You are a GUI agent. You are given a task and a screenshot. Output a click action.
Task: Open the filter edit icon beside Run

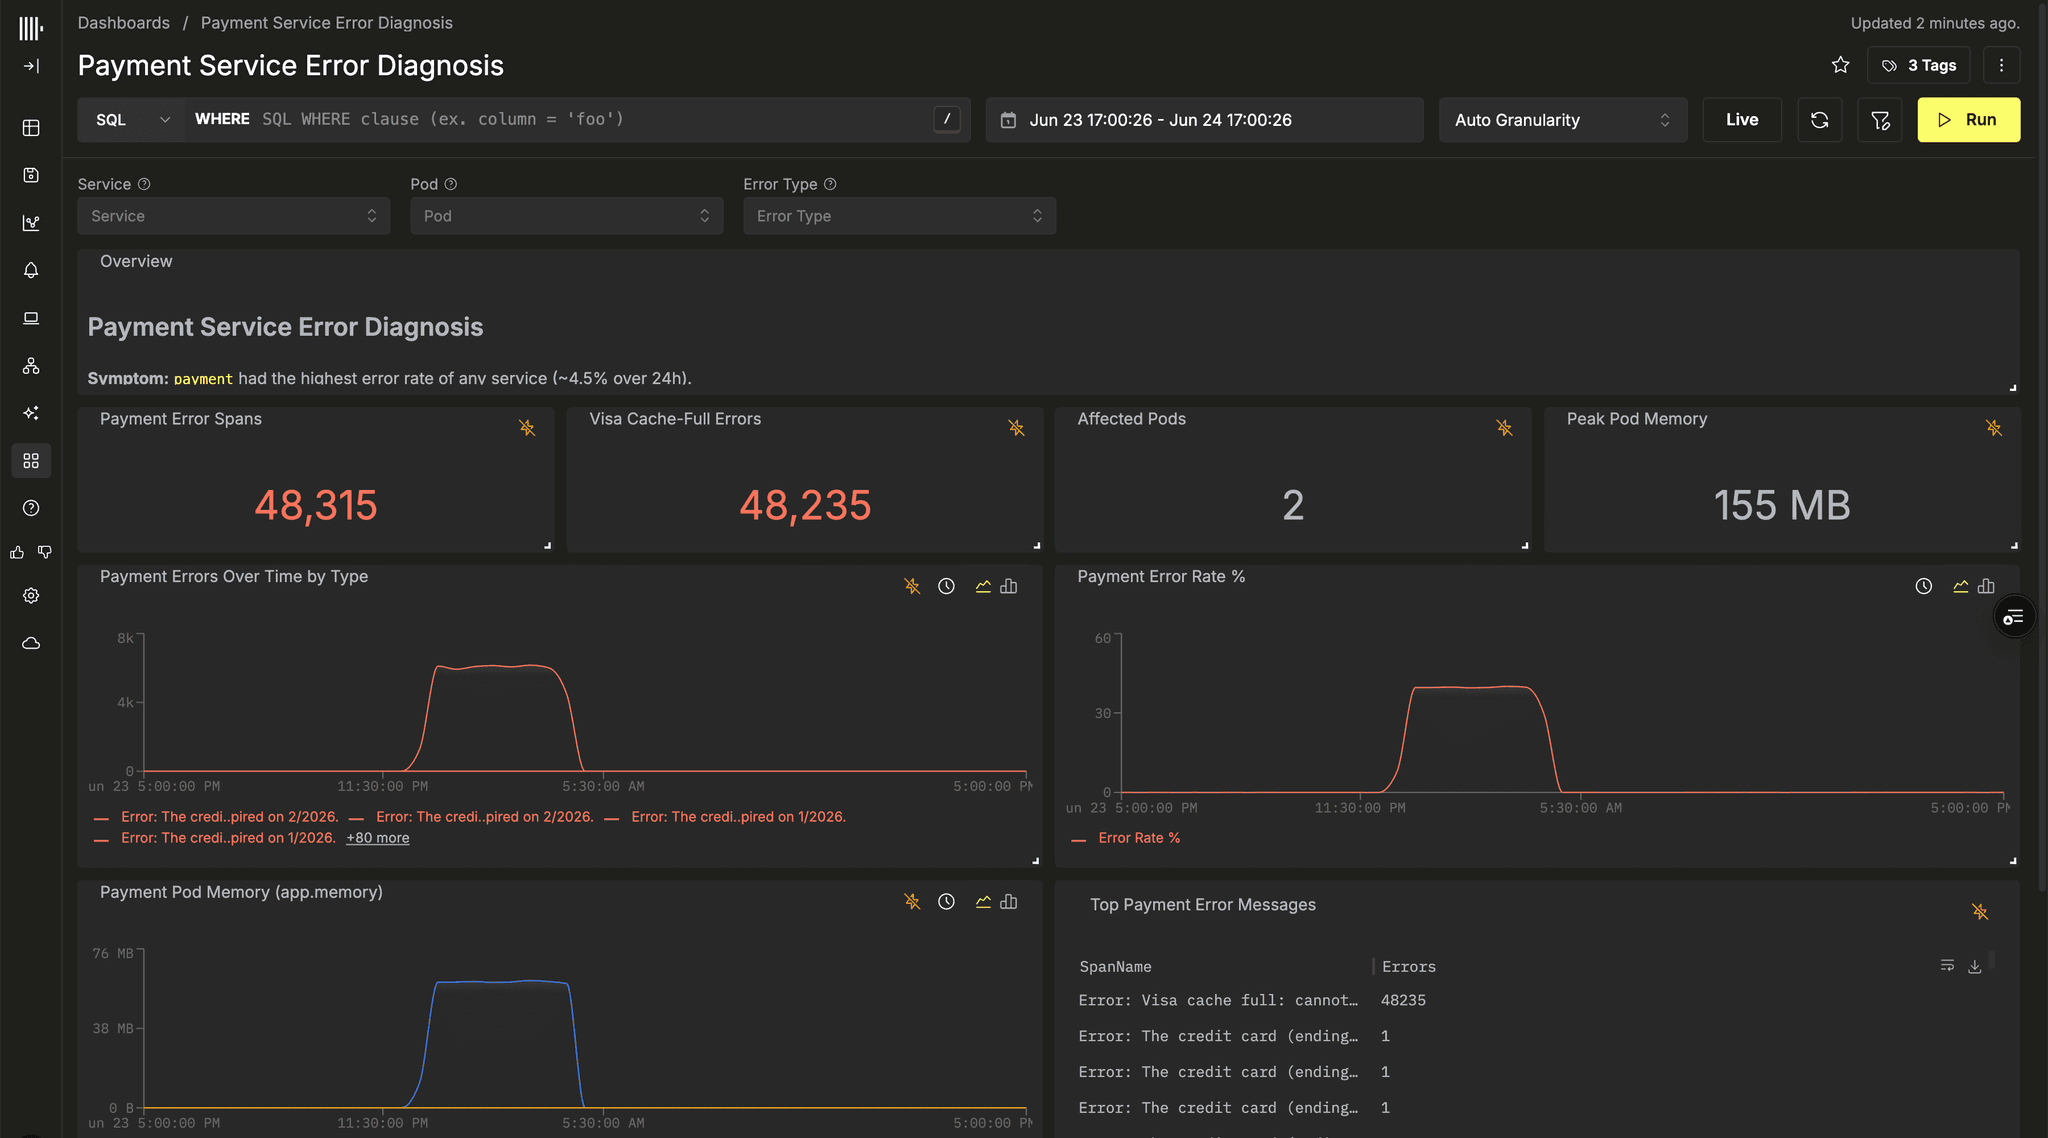(1880, 120)
